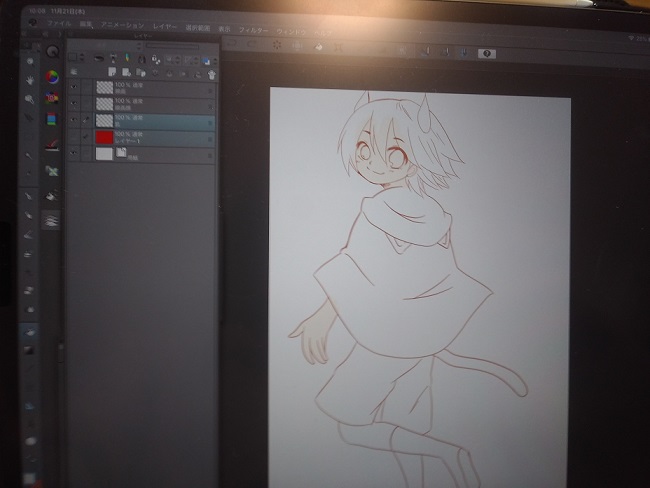Click the 用紙 paper layer thumbnail
Image resolution: width=650 pixels, height=488 pixels.
coord(104,154)
